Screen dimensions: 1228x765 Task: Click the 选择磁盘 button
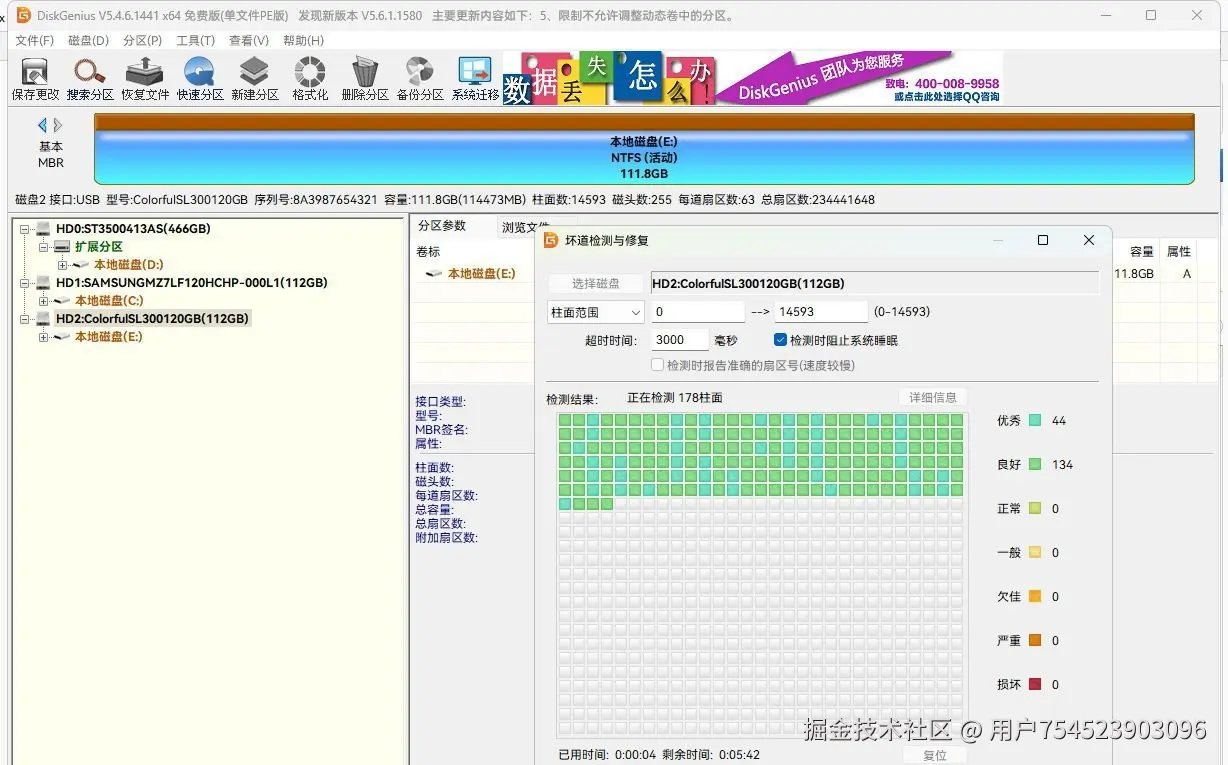click(596, 283)
